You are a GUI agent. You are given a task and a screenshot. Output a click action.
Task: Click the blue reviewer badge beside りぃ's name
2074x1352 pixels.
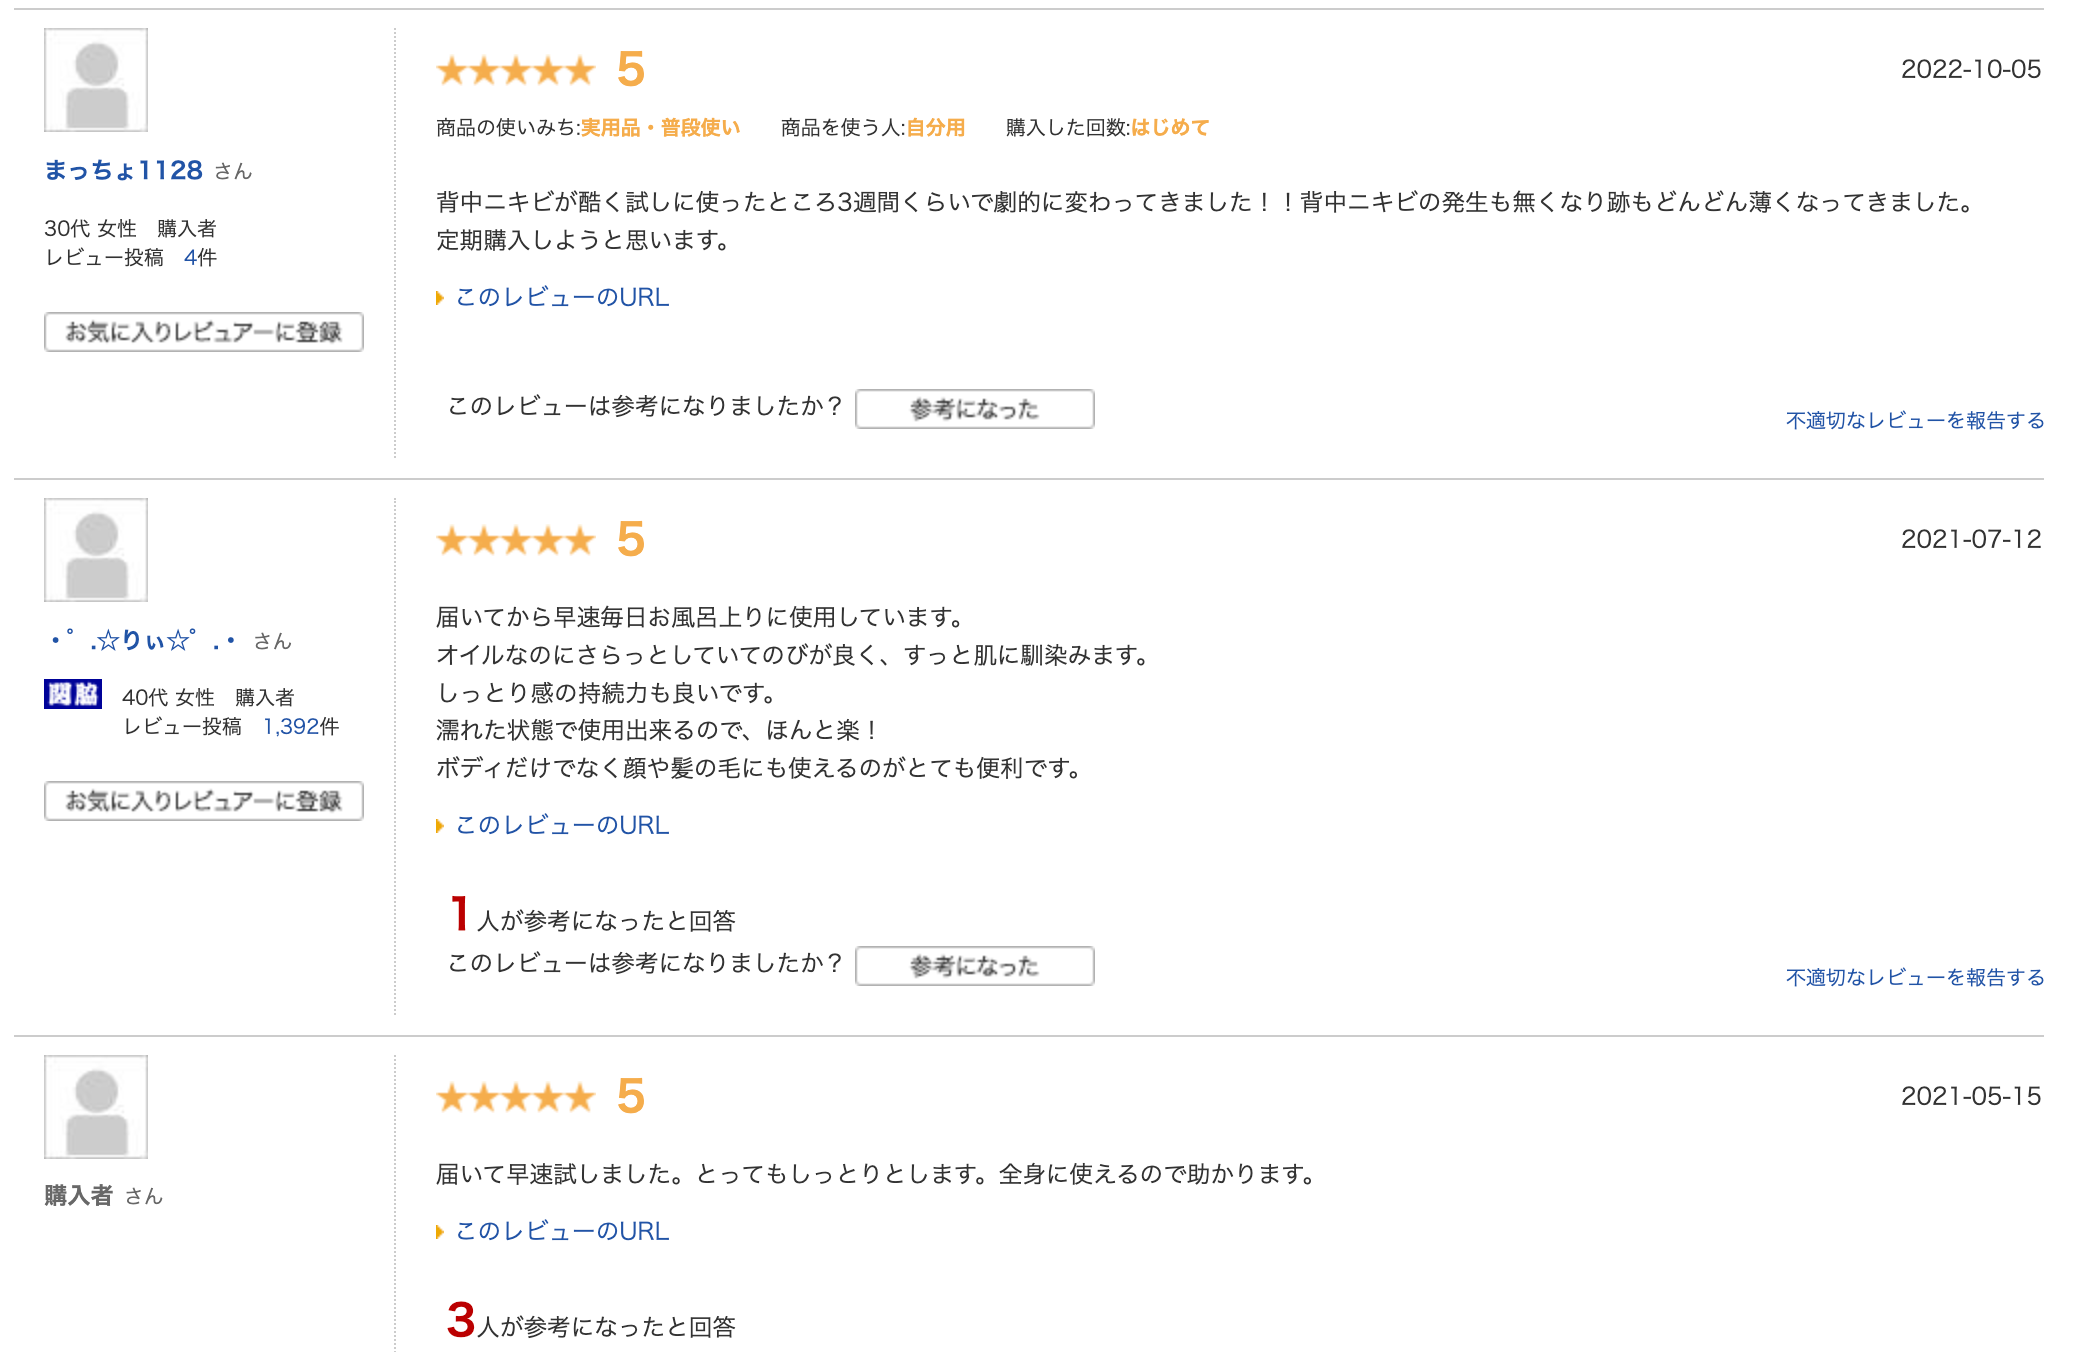click(71, 696)
